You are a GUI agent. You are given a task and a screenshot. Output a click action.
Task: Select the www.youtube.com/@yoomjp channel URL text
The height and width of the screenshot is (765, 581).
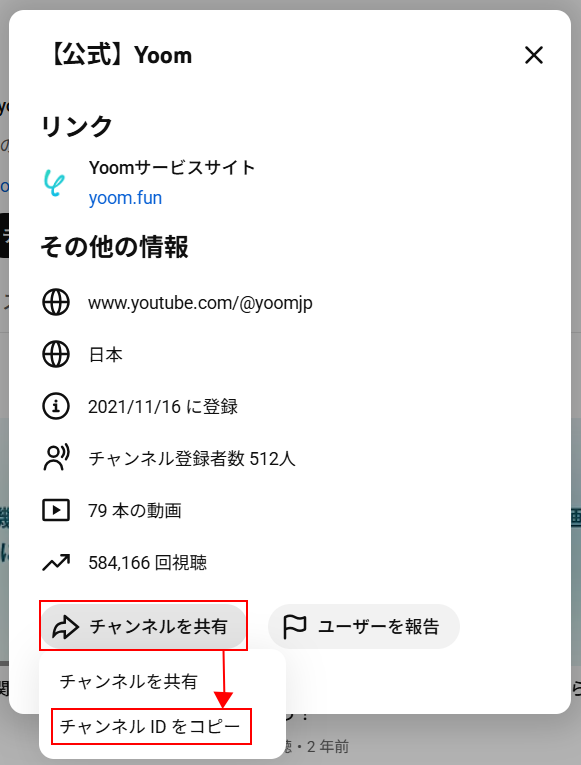tap(200, 303)
